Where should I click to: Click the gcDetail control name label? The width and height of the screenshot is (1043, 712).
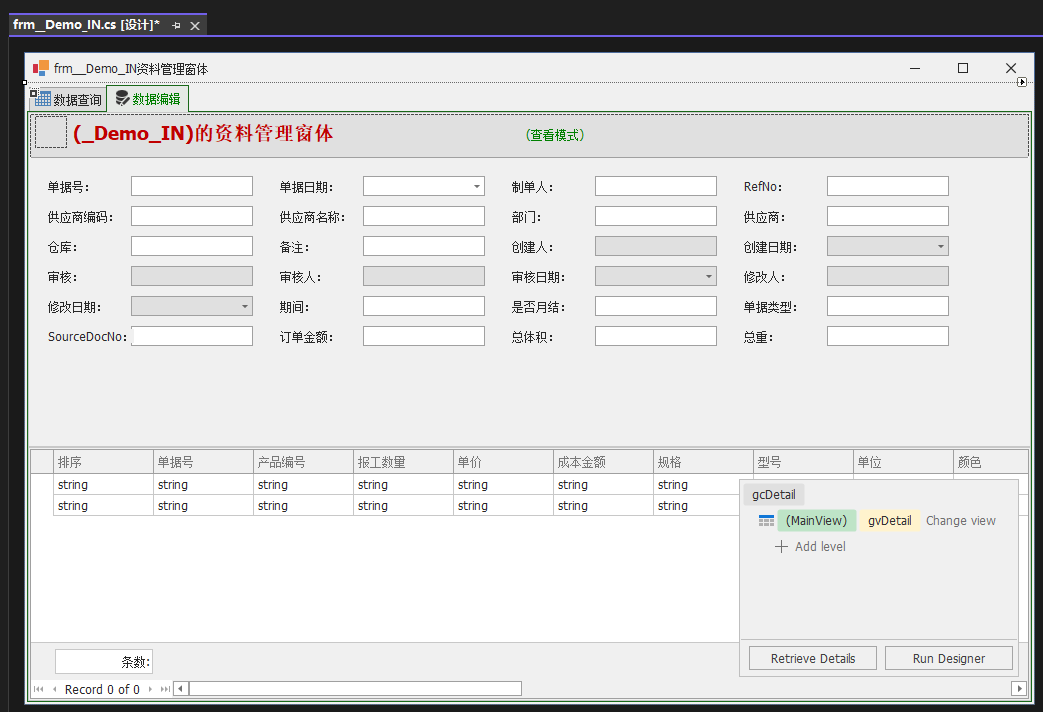(774, 494)
